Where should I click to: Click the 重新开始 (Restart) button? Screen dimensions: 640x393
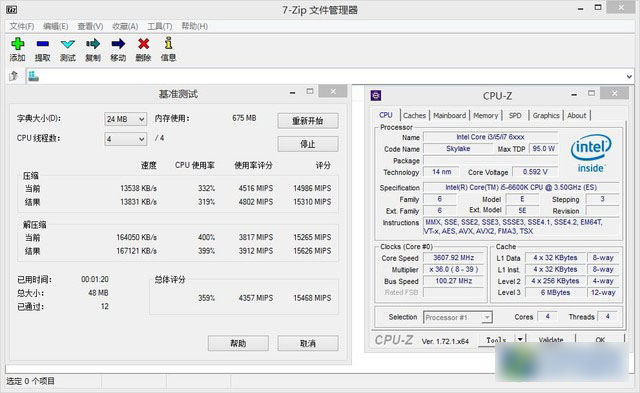coord(308,121)
